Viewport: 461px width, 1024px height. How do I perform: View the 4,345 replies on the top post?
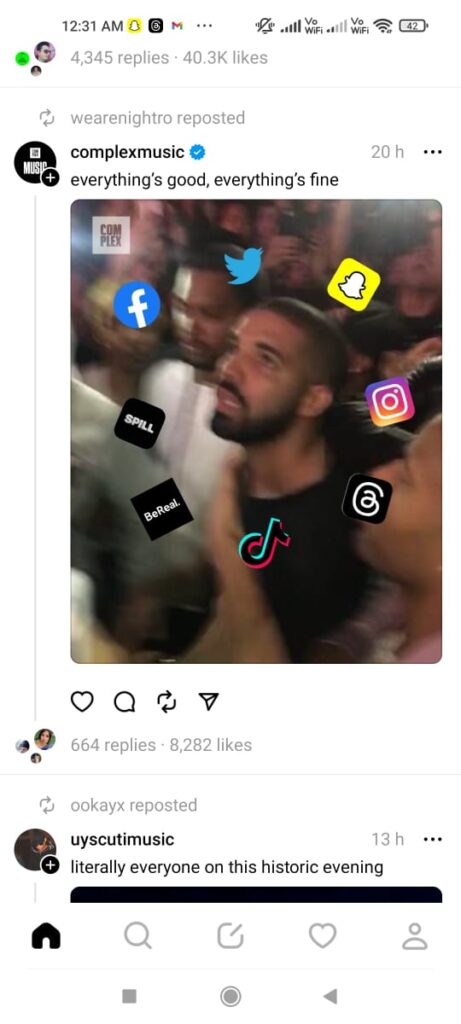click(x=119, y=57)
